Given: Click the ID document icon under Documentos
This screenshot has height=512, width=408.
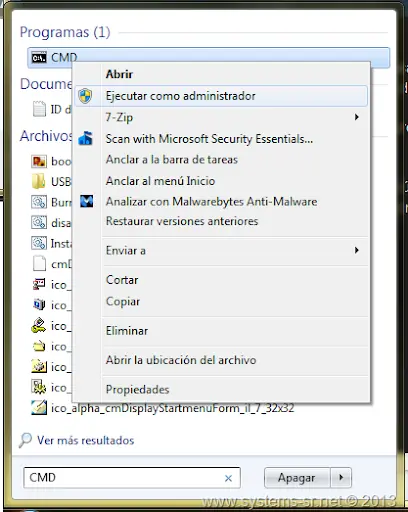Looking at the screenshot, I should [x=39, y=109].
